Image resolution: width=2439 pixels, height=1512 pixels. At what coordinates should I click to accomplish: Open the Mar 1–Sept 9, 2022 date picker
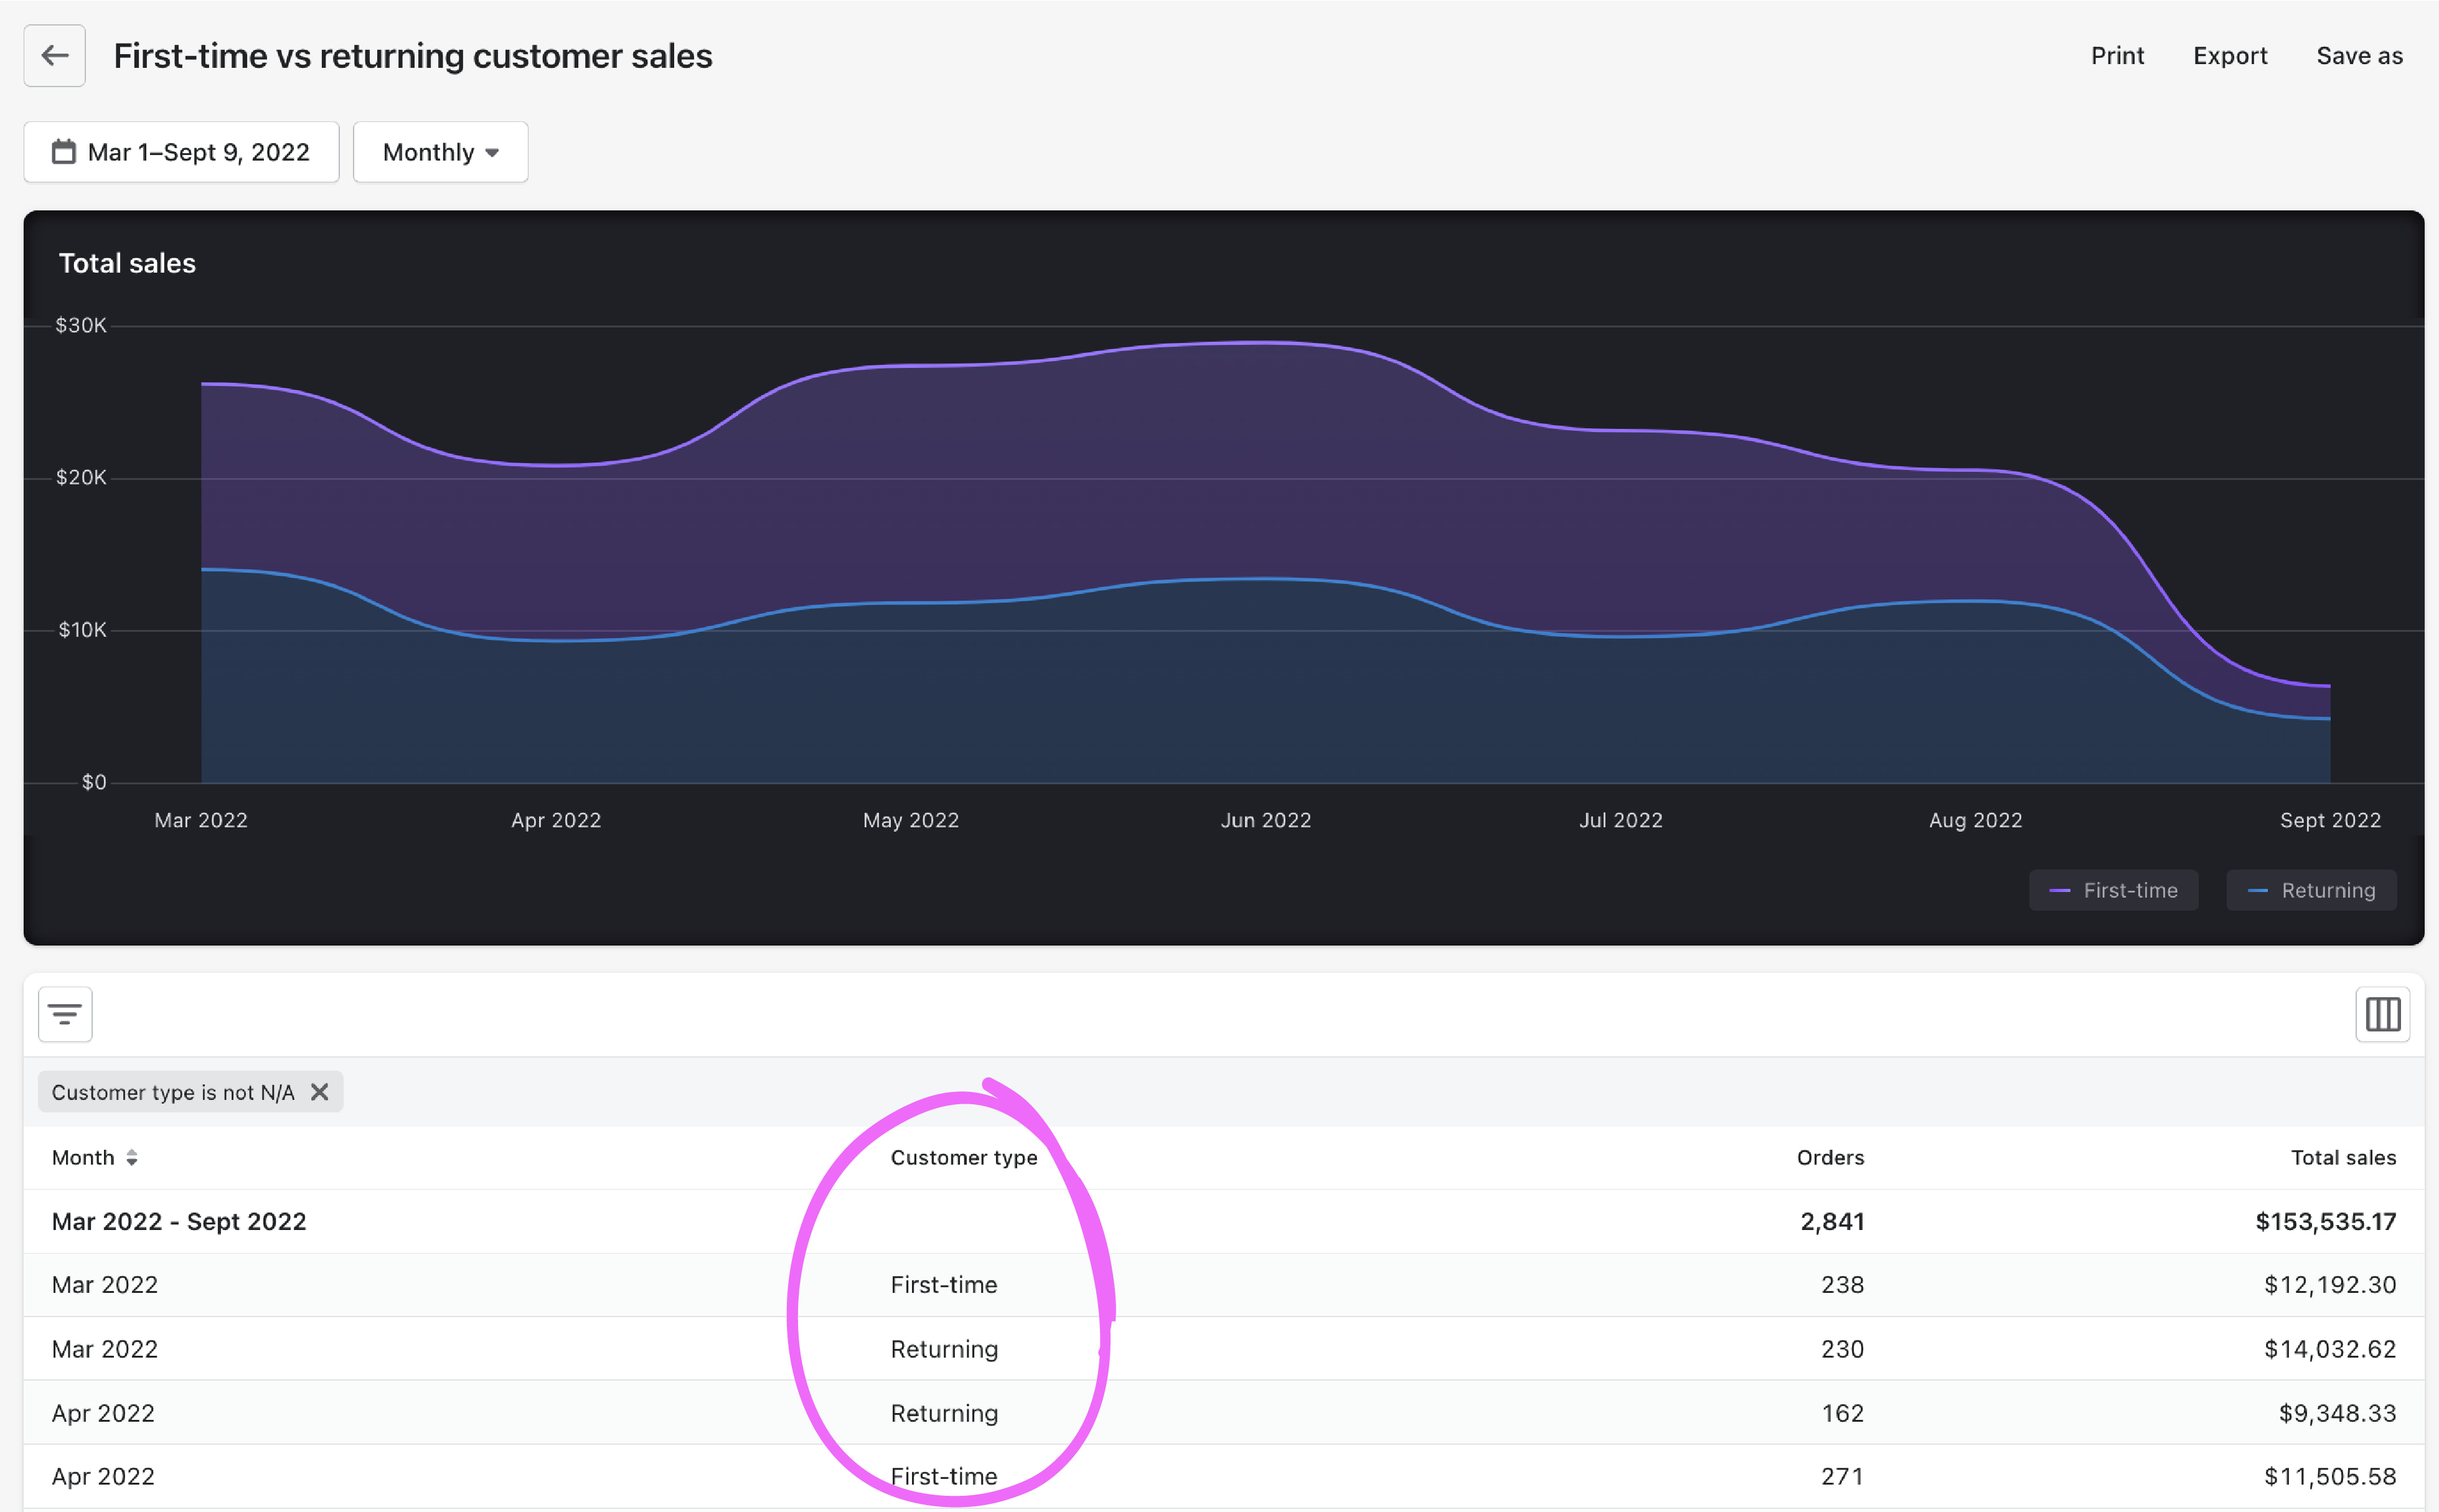(x=198, y=152)
